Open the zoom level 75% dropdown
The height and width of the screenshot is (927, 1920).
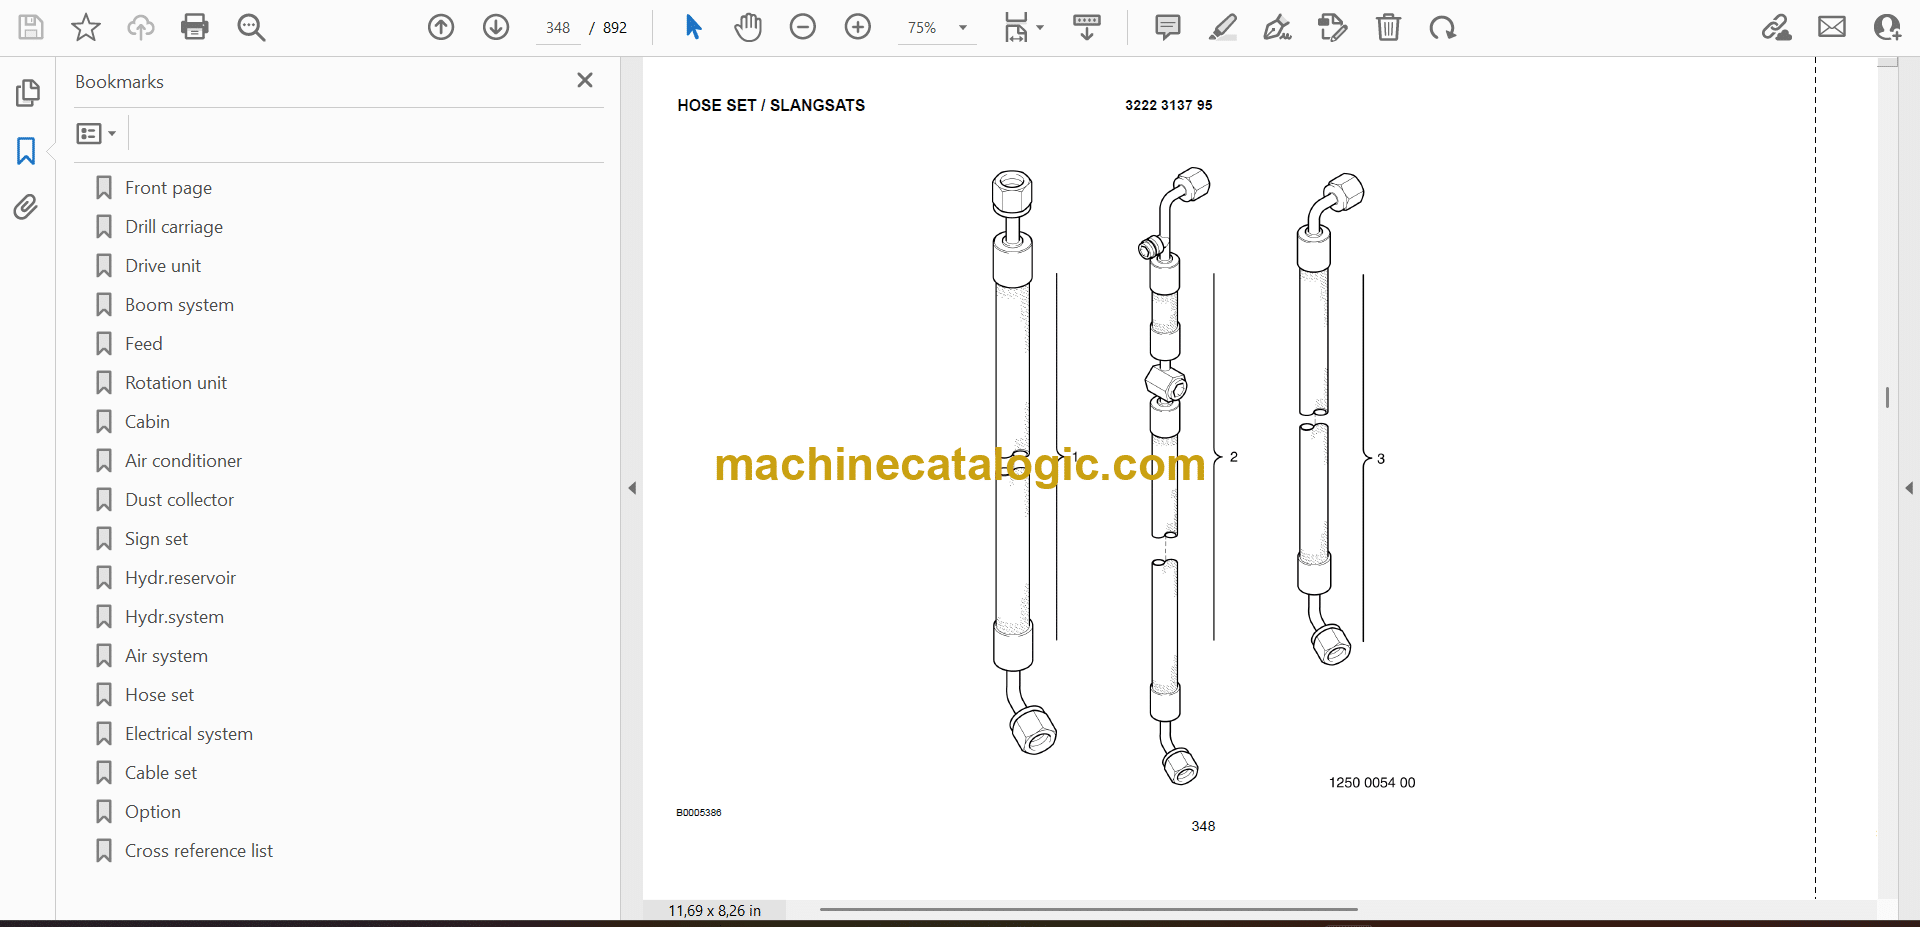pyautogui.click(x=963, y=28)
